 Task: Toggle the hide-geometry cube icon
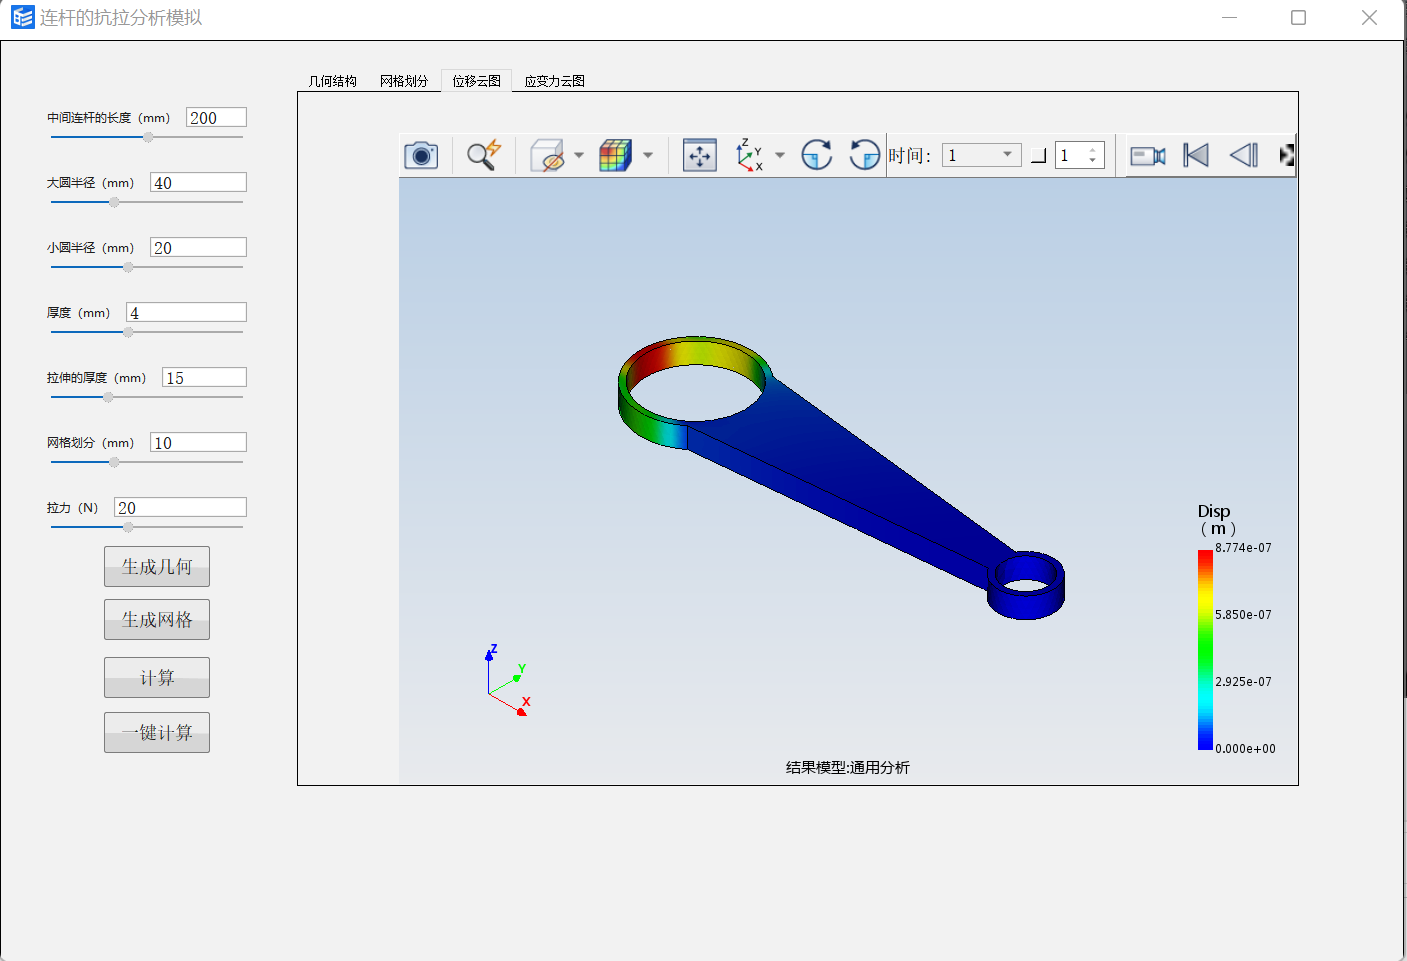pos(547,155)
